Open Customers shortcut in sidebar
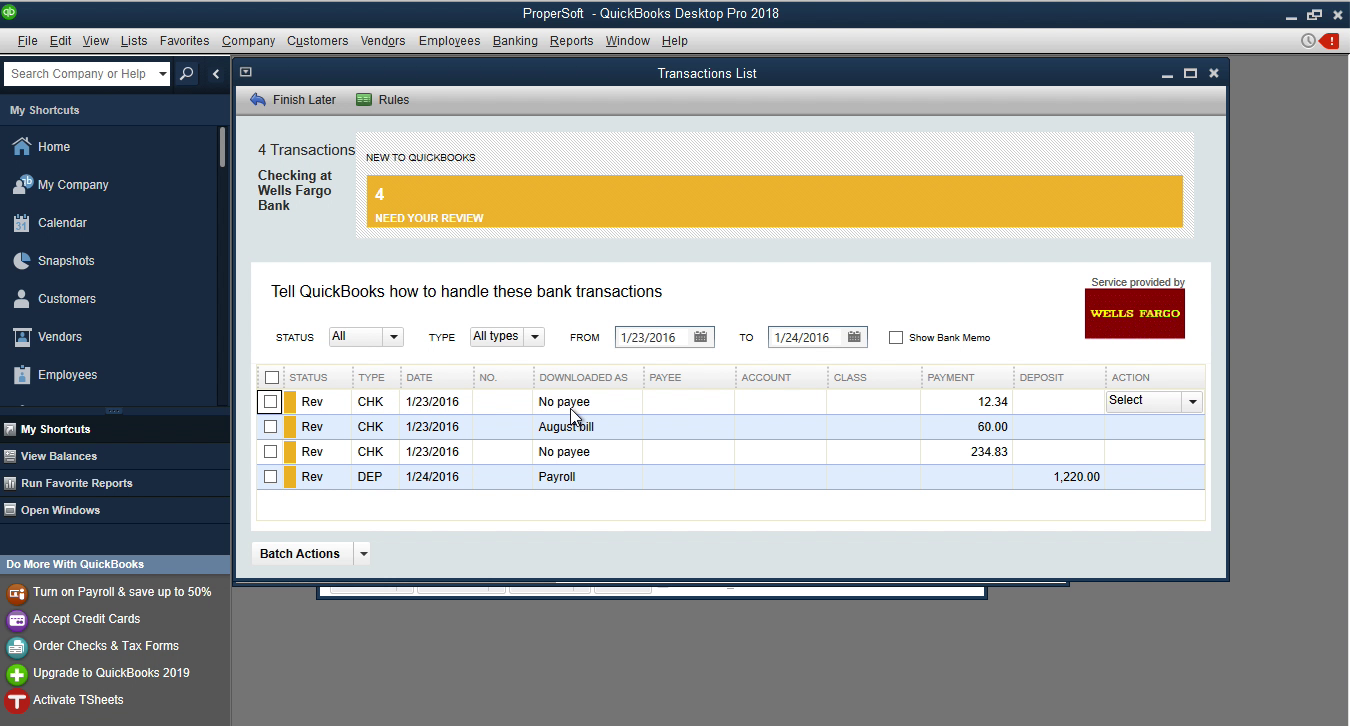The height and width of the screenshot is (726, 1350). pos(53,298)
